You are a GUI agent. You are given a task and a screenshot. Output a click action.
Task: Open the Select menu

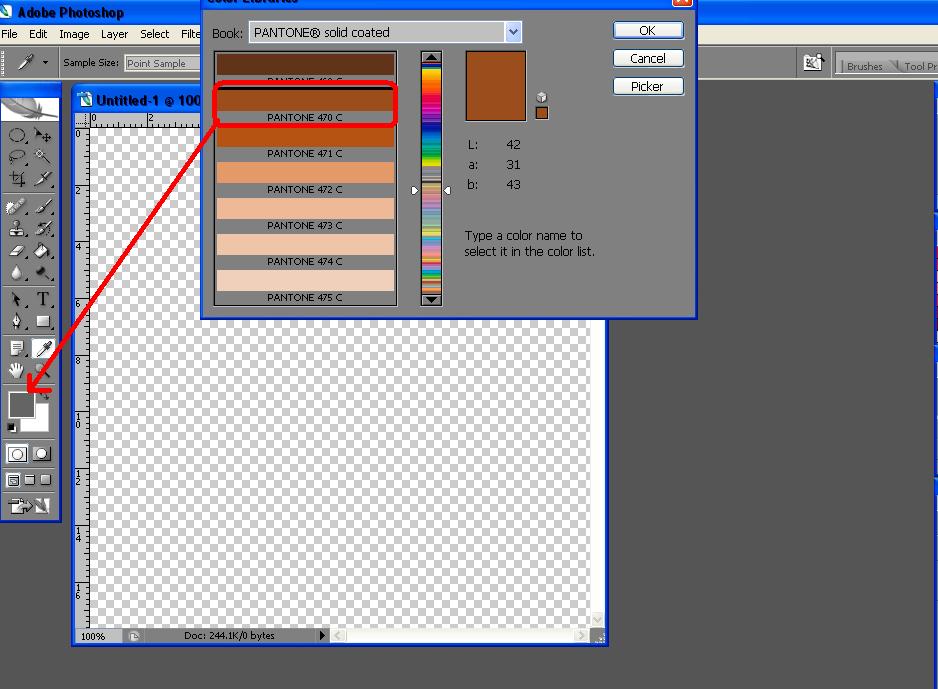[x=154, y=34]
